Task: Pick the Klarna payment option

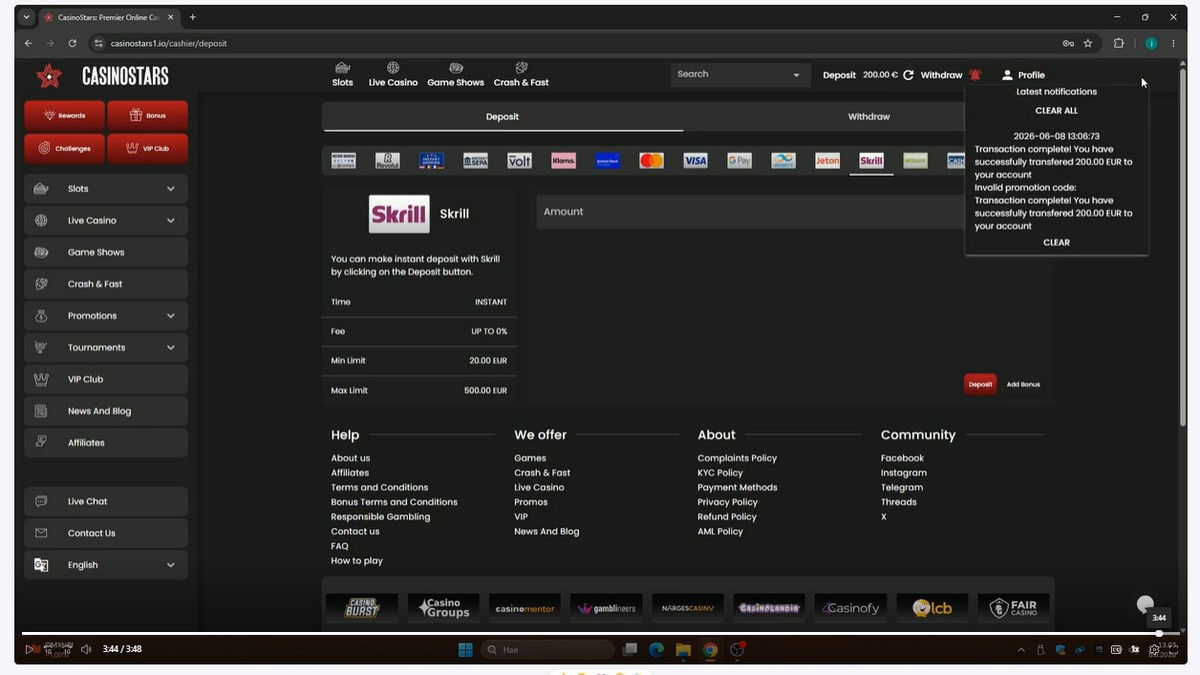Action: (x=563, y=160)
